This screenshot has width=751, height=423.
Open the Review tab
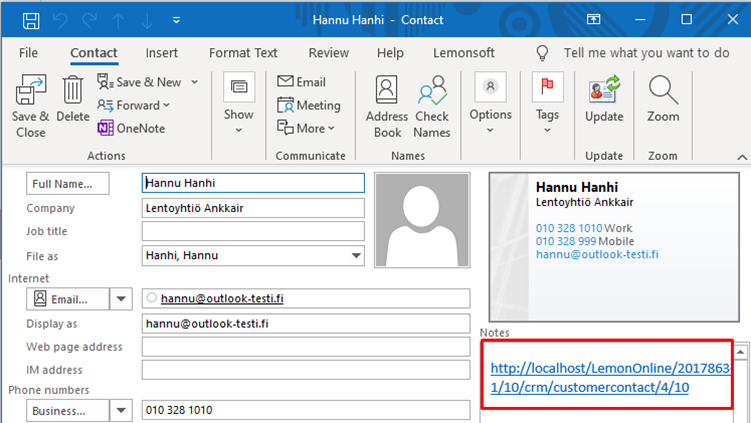click(x=329, y=53)
